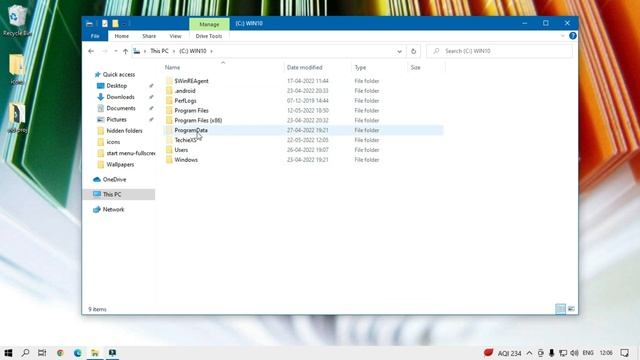
Task: Expand the address bar history dropdown
Action: tap(399, 51)
